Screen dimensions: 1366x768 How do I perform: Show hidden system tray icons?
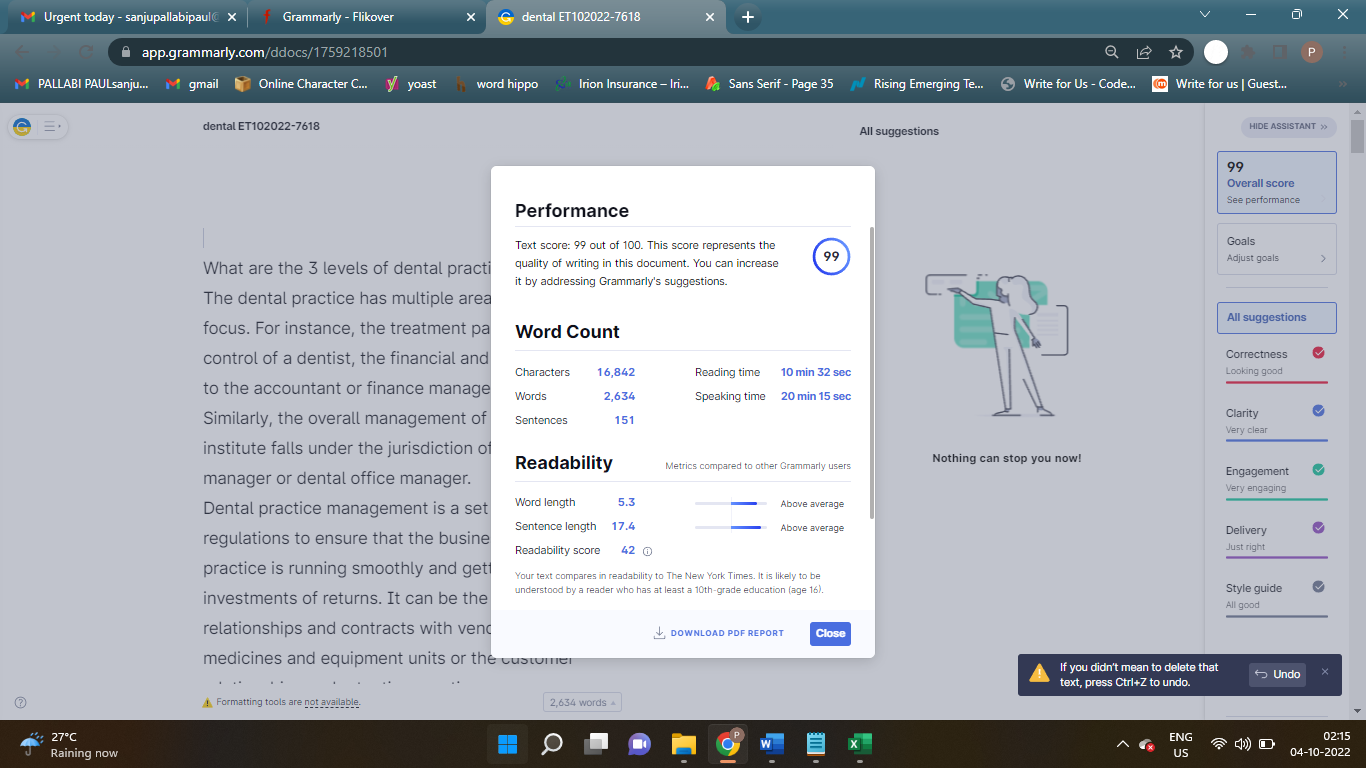tap(1122, 744)
